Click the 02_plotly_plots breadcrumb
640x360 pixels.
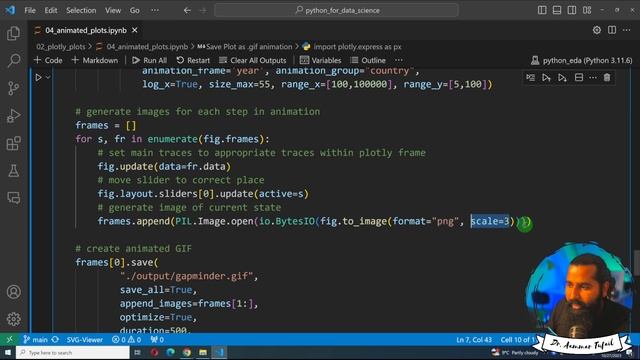coord(61,47)
